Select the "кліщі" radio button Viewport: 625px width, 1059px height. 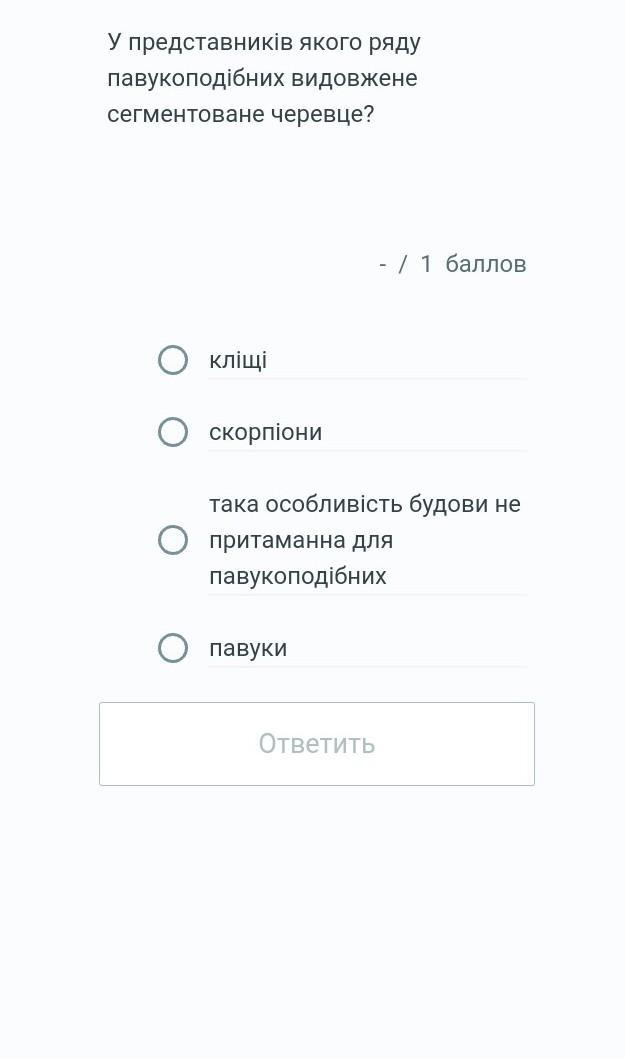pos(173,360)
